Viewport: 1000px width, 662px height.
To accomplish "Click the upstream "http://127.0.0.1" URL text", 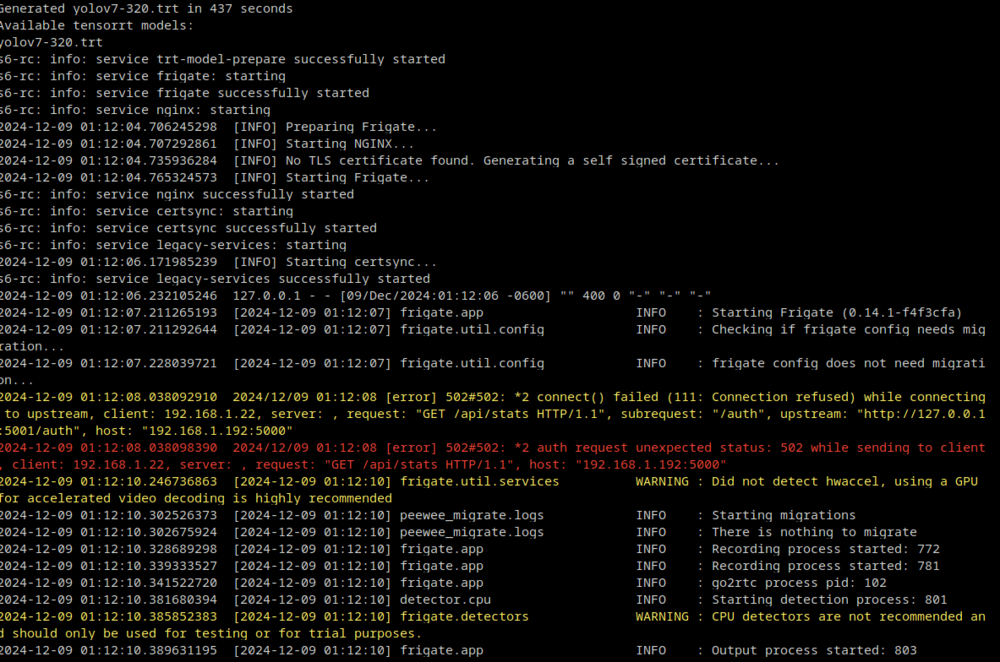I will [921, 414].
